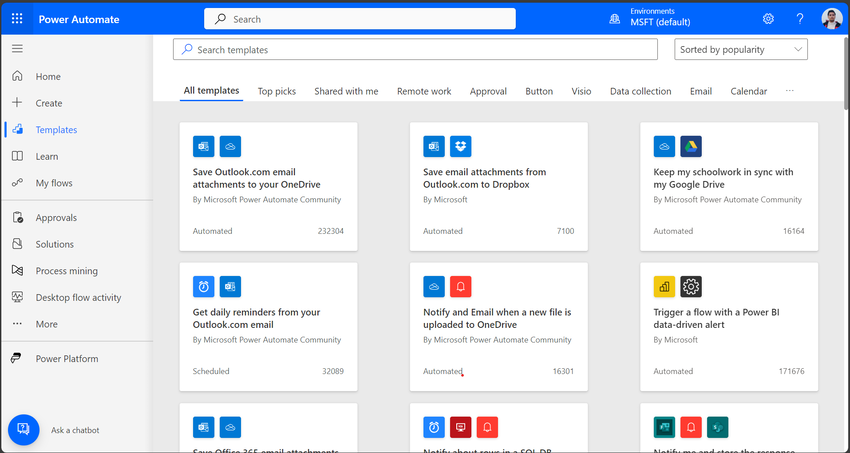850x453 pixels.
Task: Click the alarm clock icon on the daily reminders card
Action: click(203, 287)
